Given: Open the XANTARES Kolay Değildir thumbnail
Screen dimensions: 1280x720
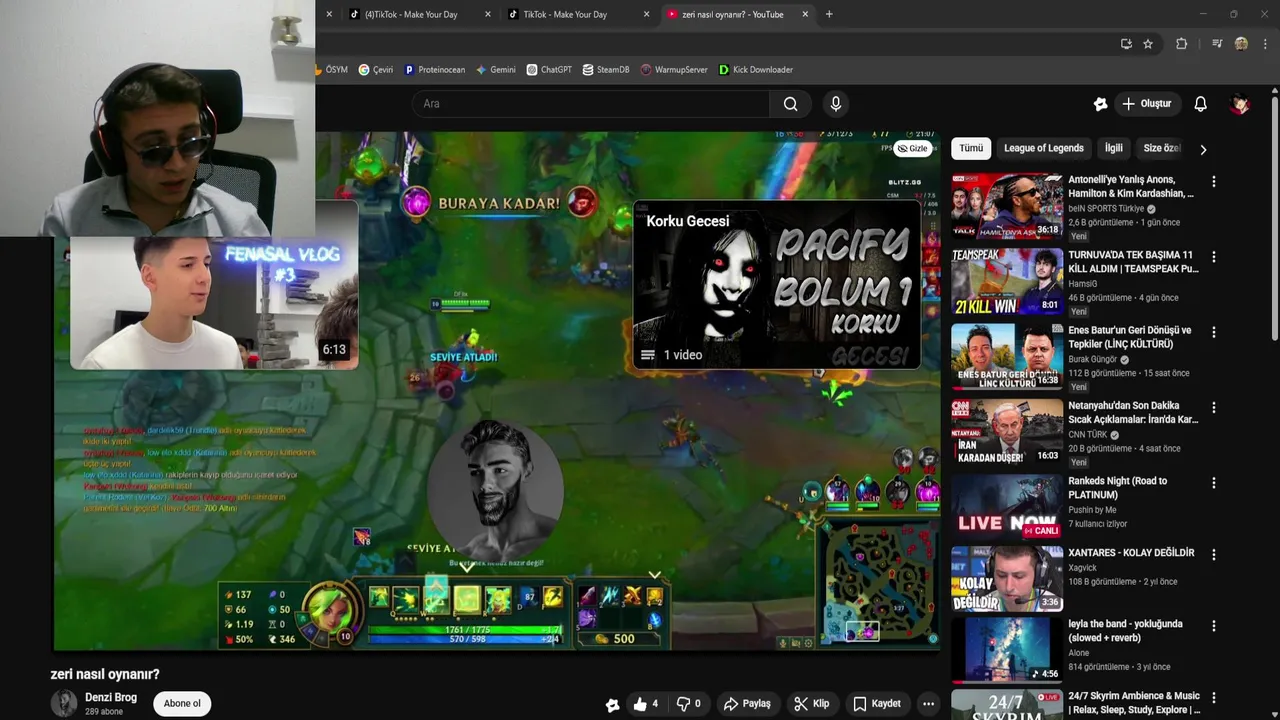Looking at the screenshot, I should [1007, 578].
